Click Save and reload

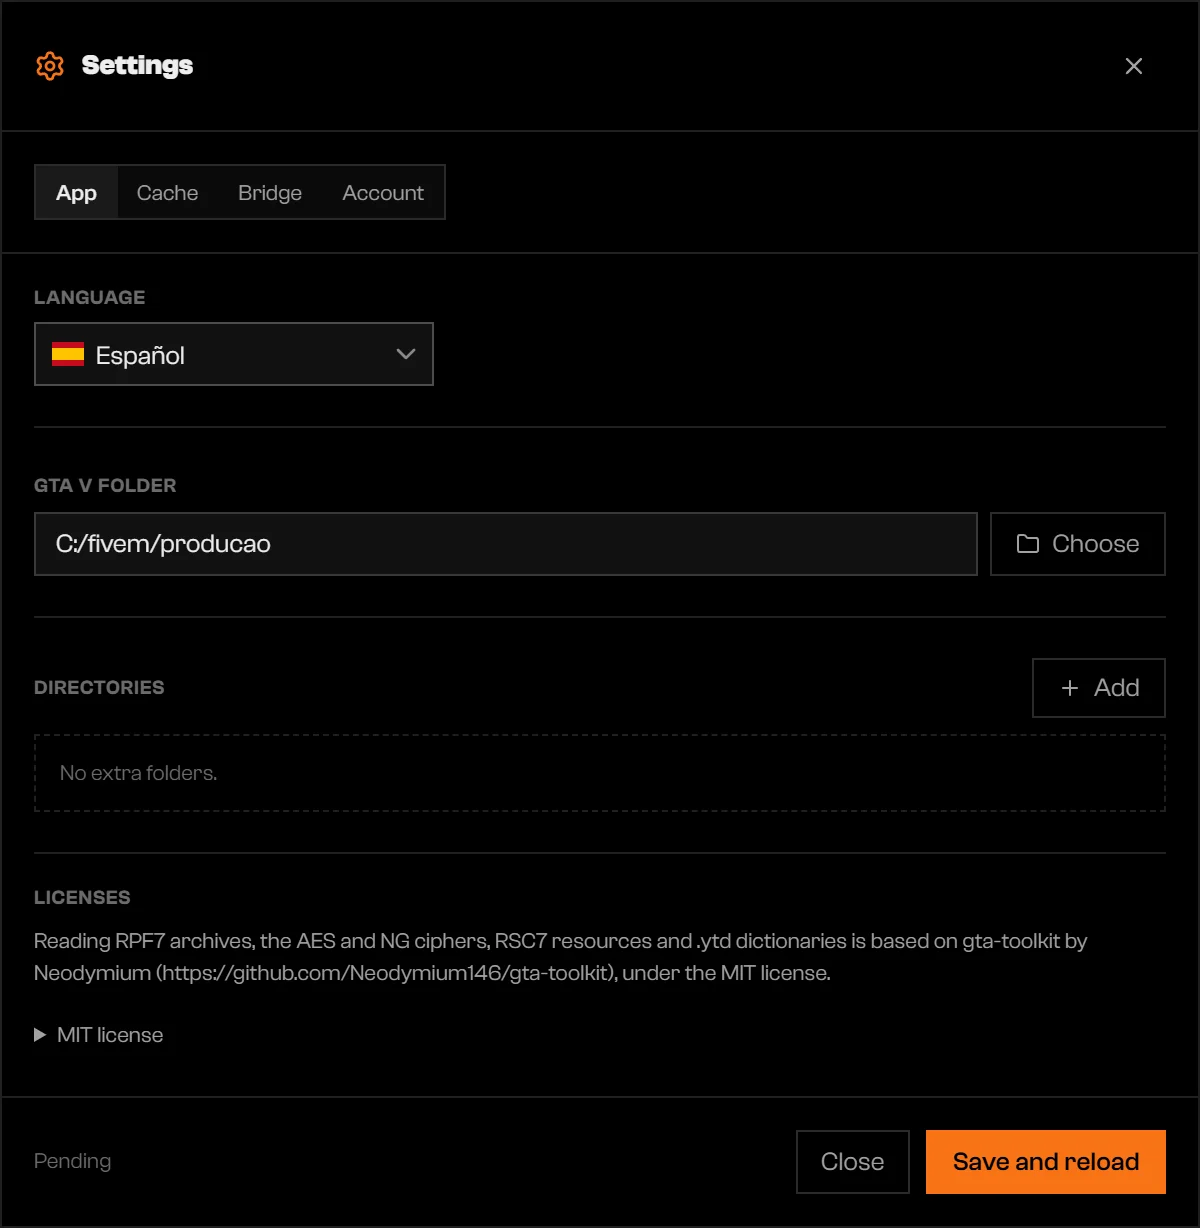tap(1046, 1162)
